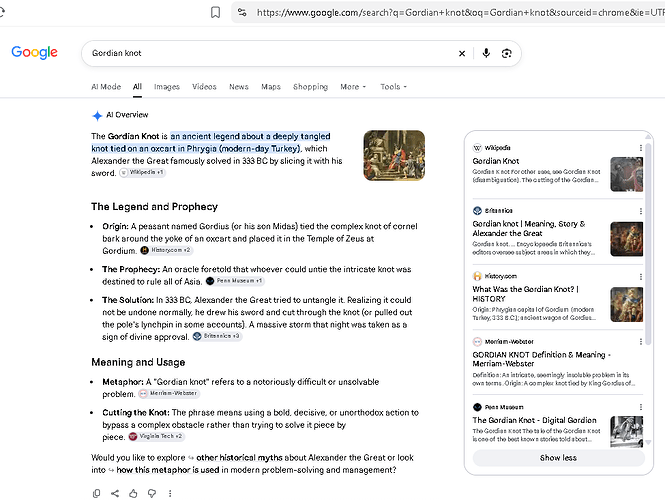
Task: Start voice search with the microphone icon
Action: 486,53
